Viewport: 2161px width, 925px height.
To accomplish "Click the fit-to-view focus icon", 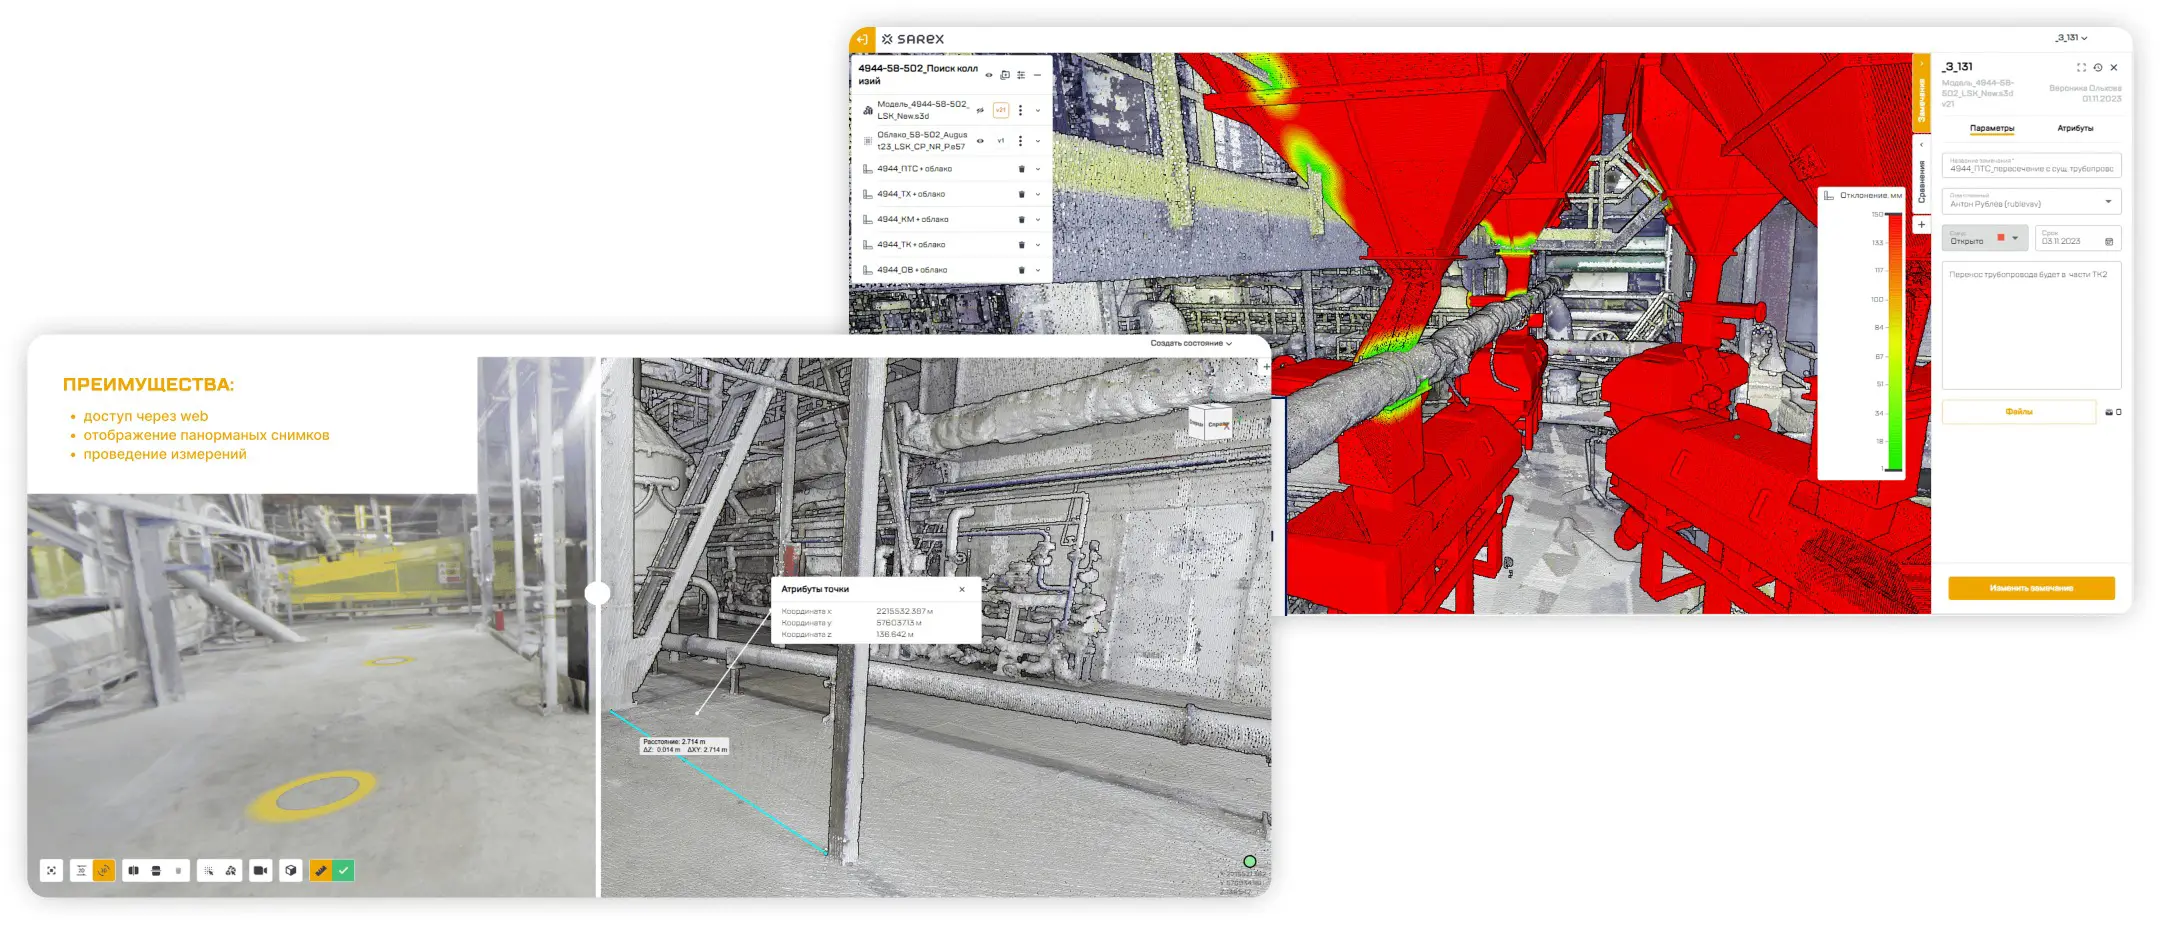I will point(52,871).
